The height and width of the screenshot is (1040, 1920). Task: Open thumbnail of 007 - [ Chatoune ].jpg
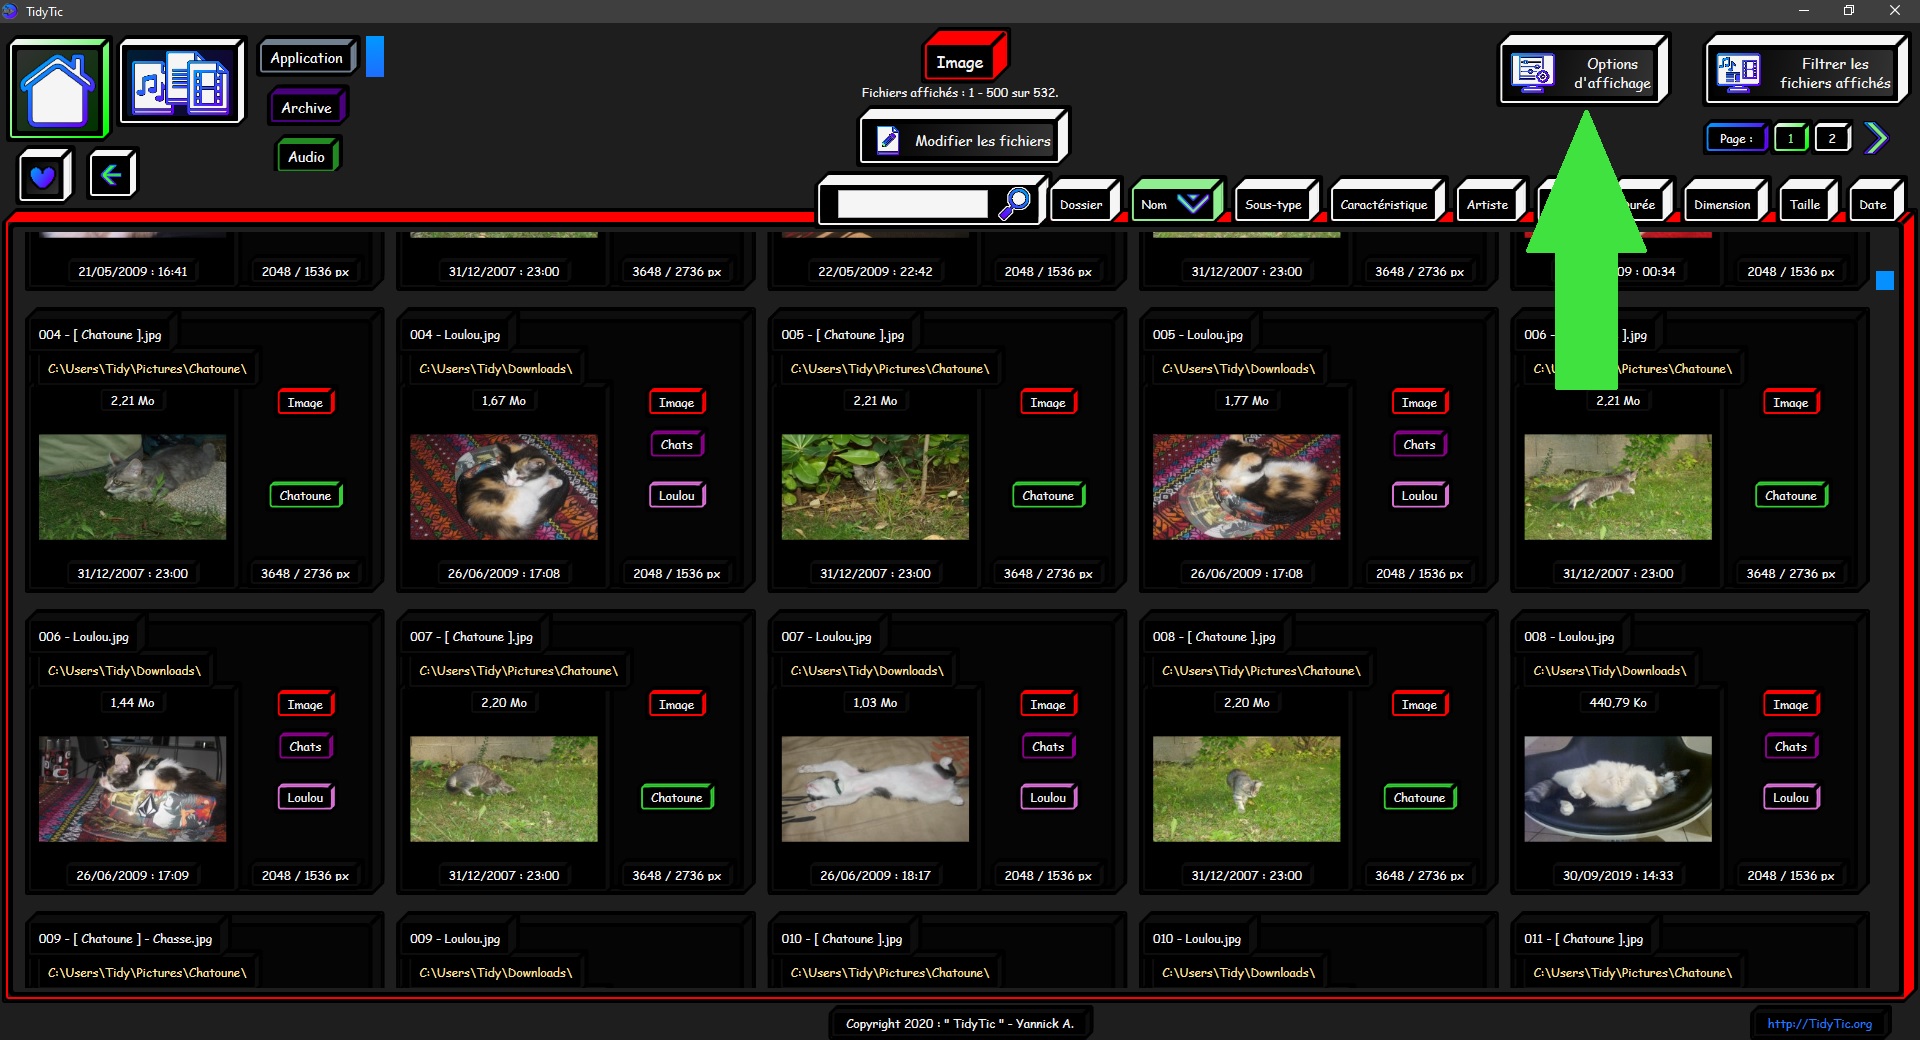(504, 789)
